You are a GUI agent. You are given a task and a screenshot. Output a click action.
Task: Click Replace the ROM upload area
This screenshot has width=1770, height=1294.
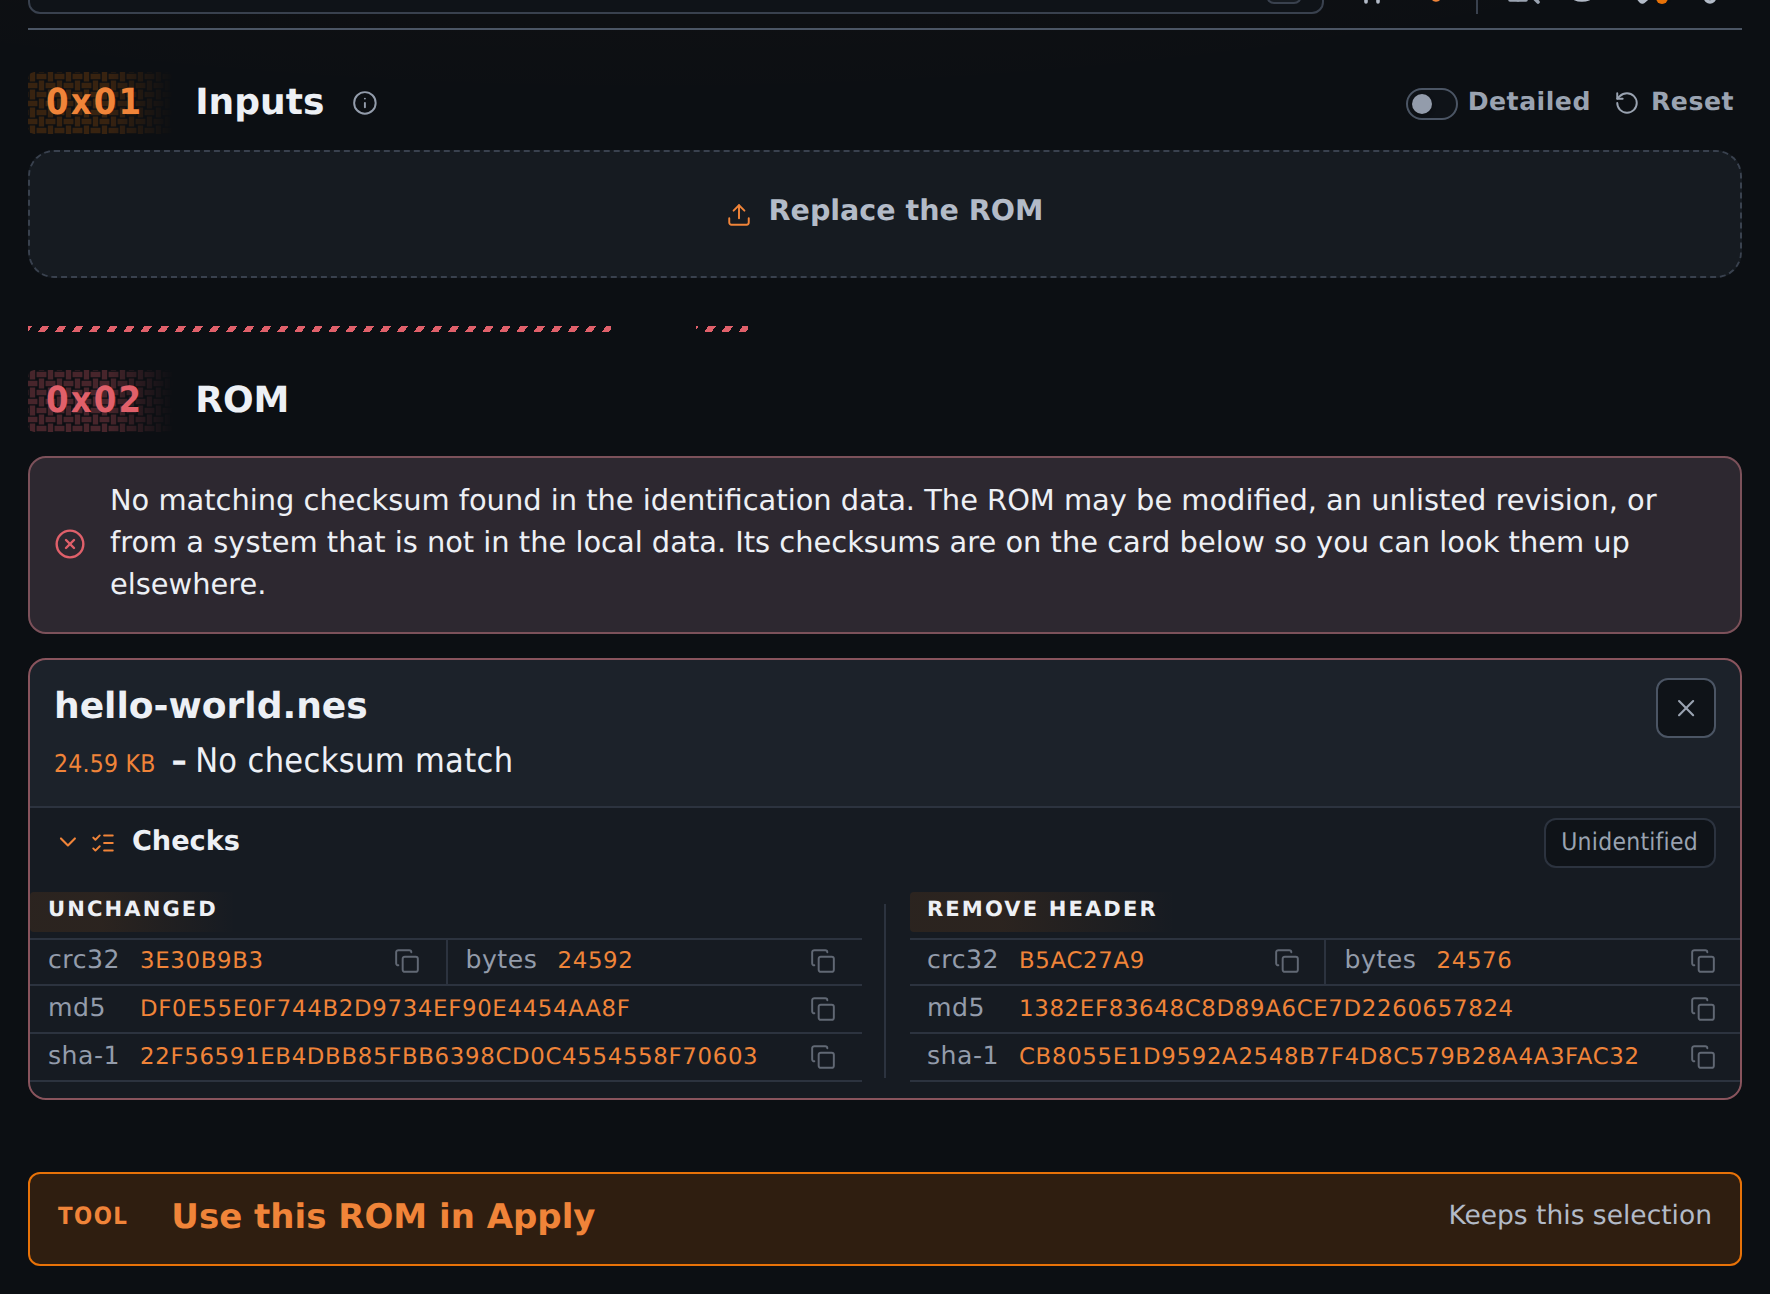885,214
